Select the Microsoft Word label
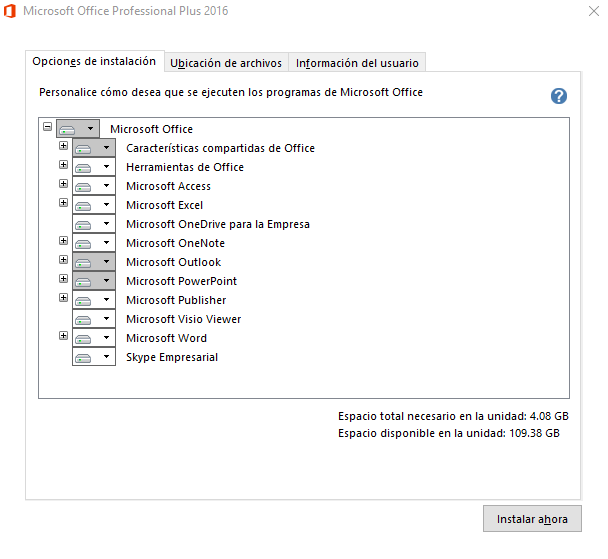This screenshot has width=608, height=559. pyautogui.click(x=166, y=338)
